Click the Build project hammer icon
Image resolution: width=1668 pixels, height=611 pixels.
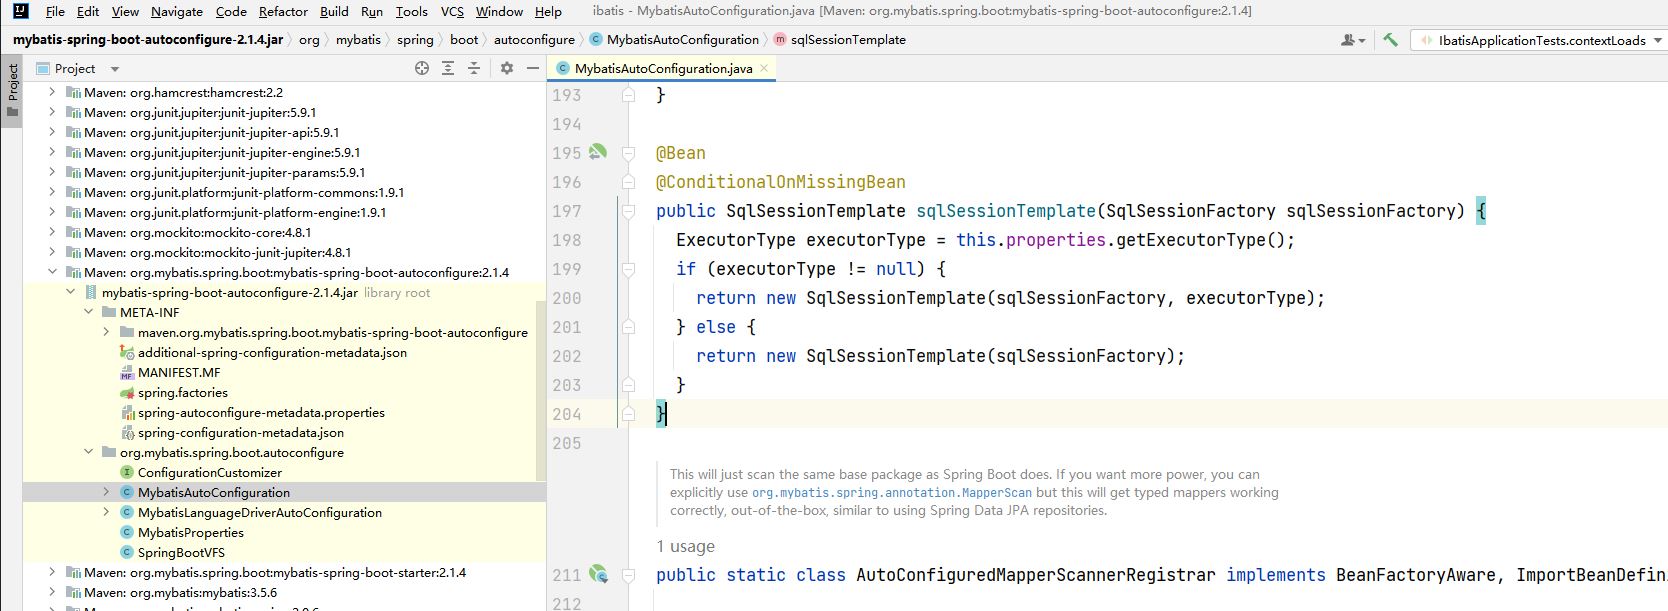(1390, 40)
